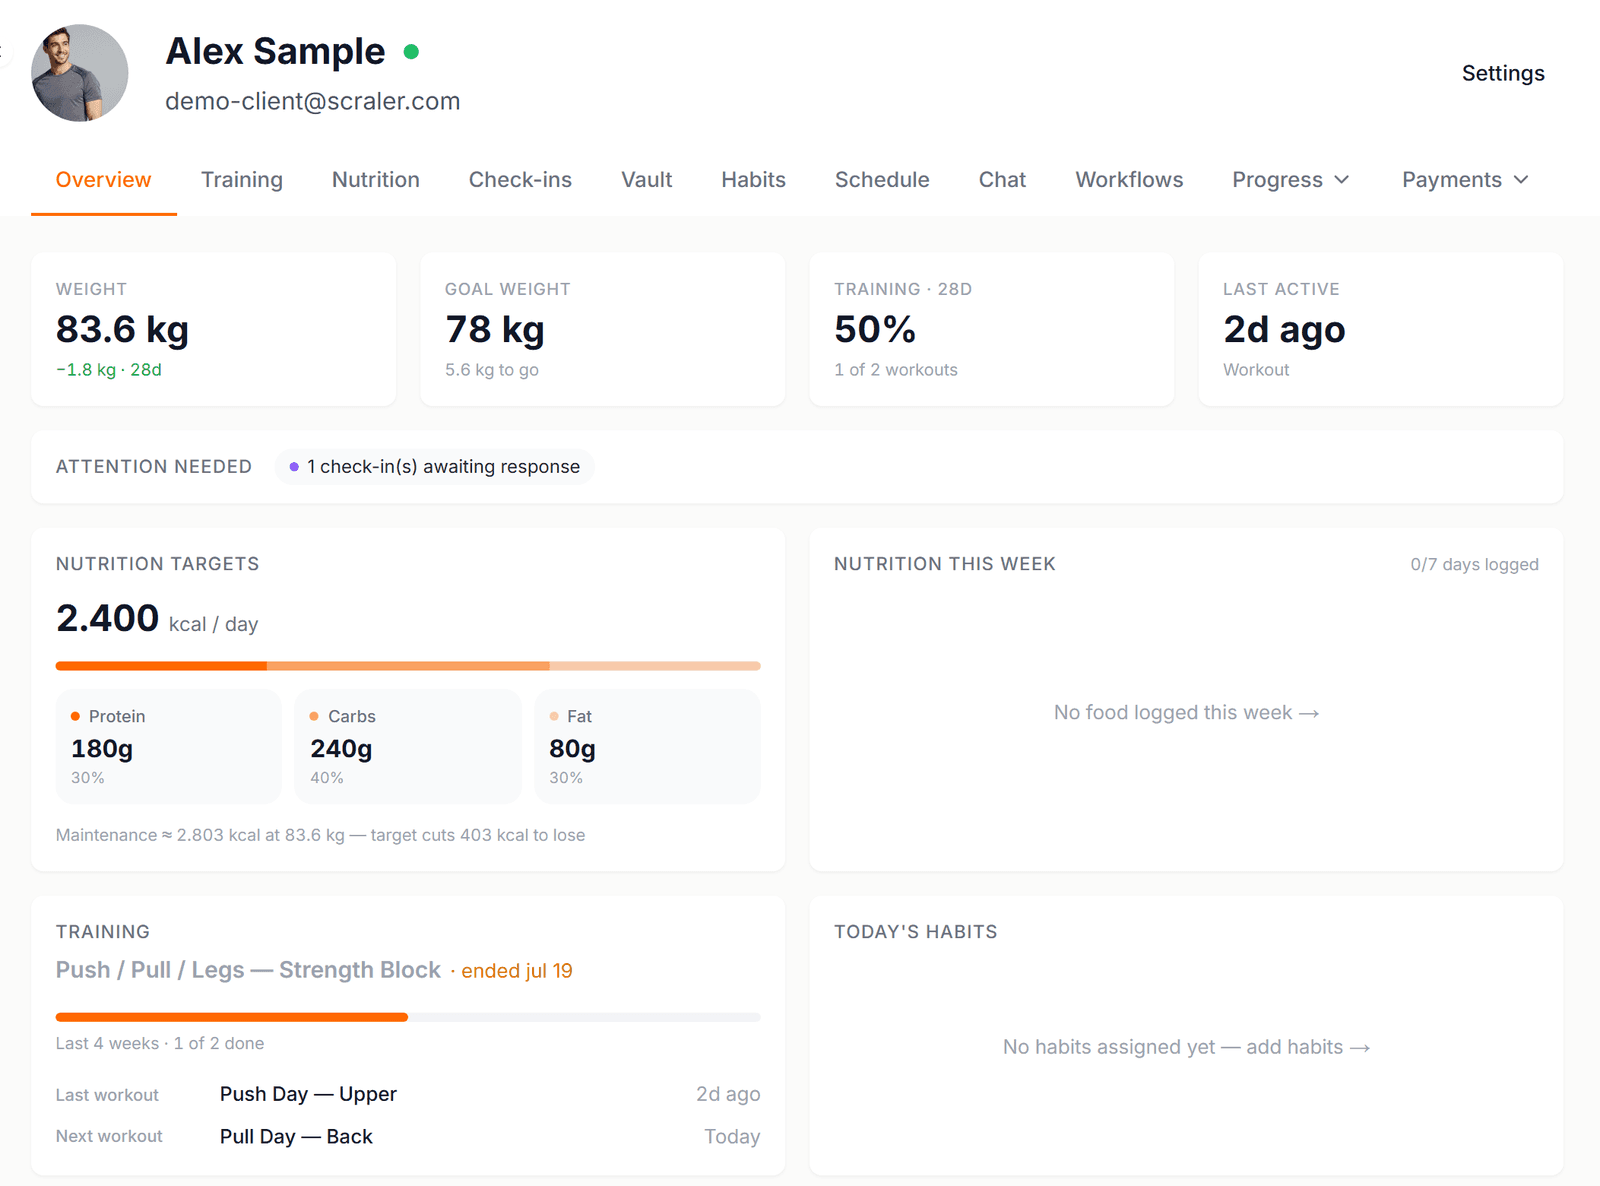This screenshot has height=1186, width=1600.
Task: Open the check-in awaiting response alert
Action: click(x=435, y=467)
